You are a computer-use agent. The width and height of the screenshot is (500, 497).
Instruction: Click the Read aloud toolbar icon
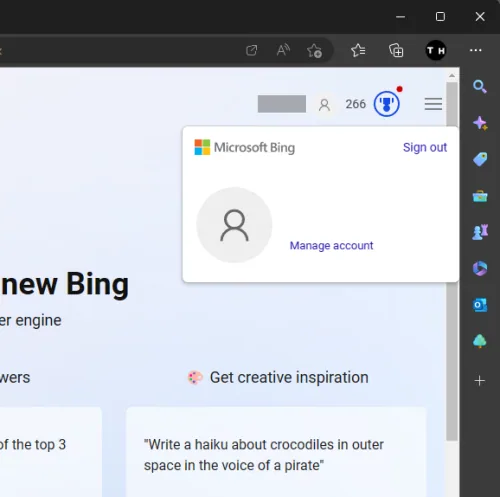(x=283, y=50)
